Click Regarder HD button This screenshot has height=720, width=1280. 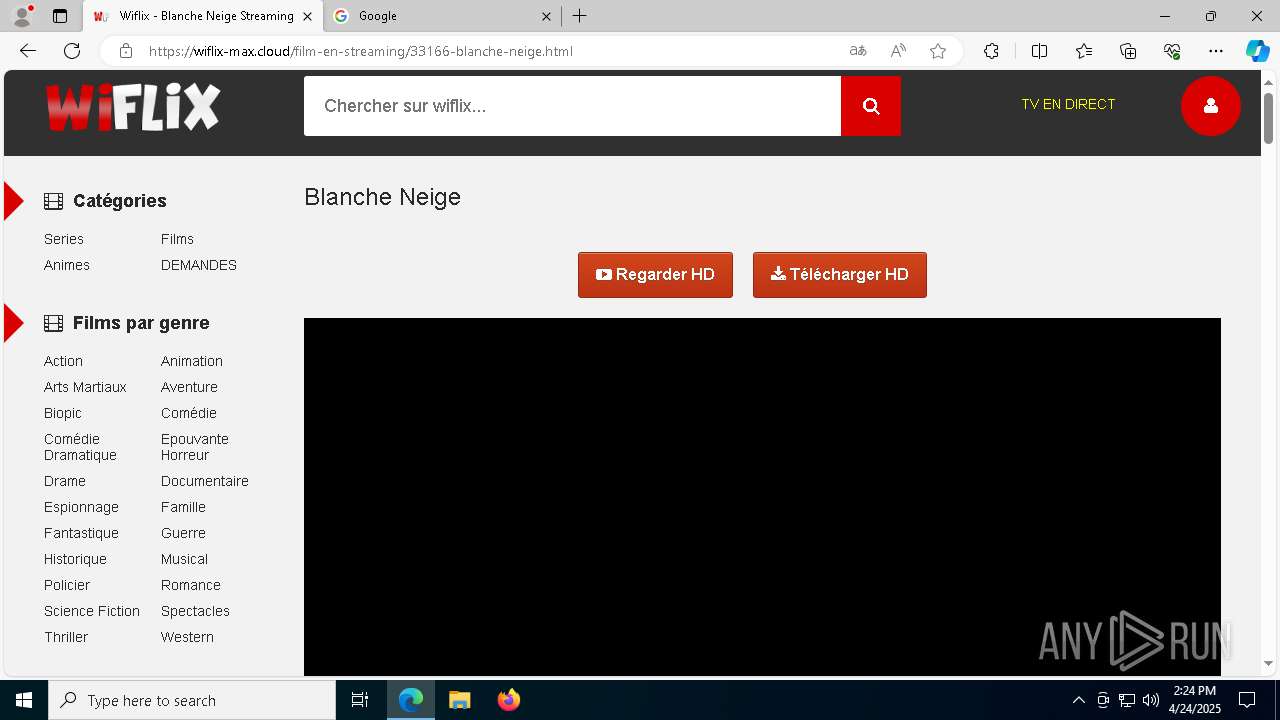tap(655, 275)
